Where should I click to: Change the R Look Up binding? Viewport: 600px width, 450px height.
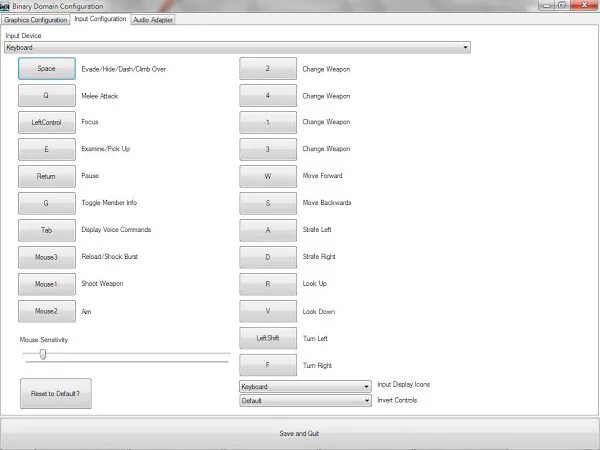[x=268, y=284]
